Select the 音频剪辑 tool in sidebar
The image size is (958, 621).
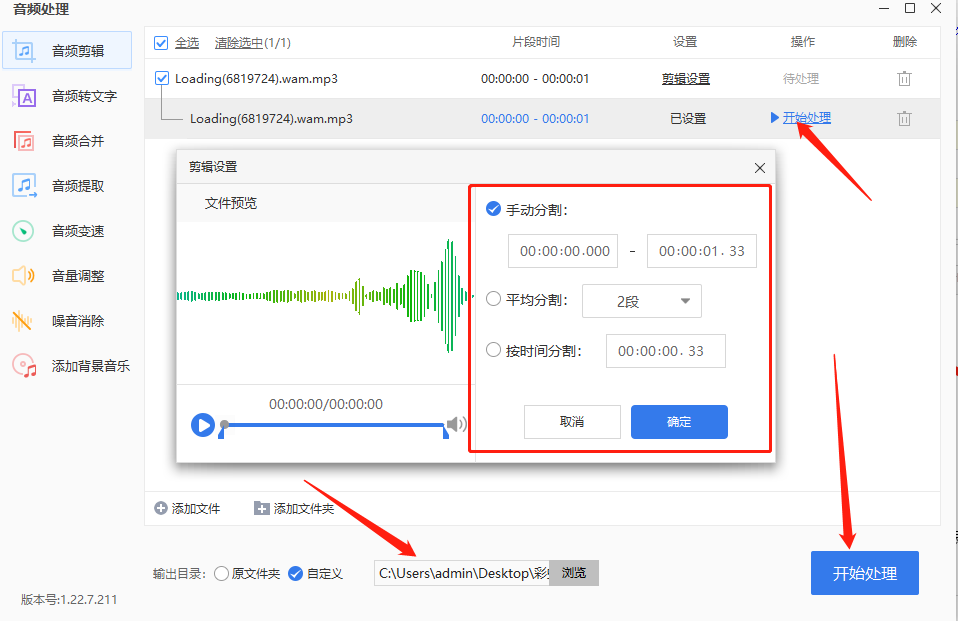(x=68, y=51)
